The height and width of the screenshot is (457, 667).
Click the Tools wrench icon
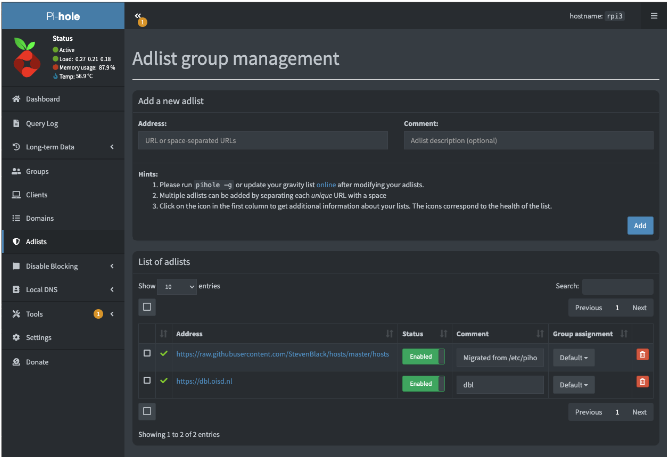pyautogui.click(x=16, y=314)
